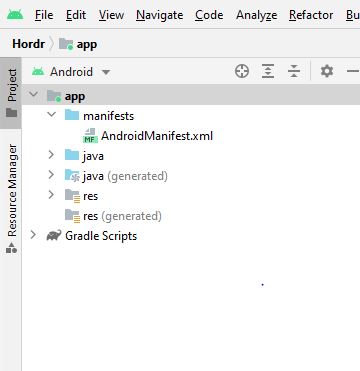Open the Code menu

(209, 15)
